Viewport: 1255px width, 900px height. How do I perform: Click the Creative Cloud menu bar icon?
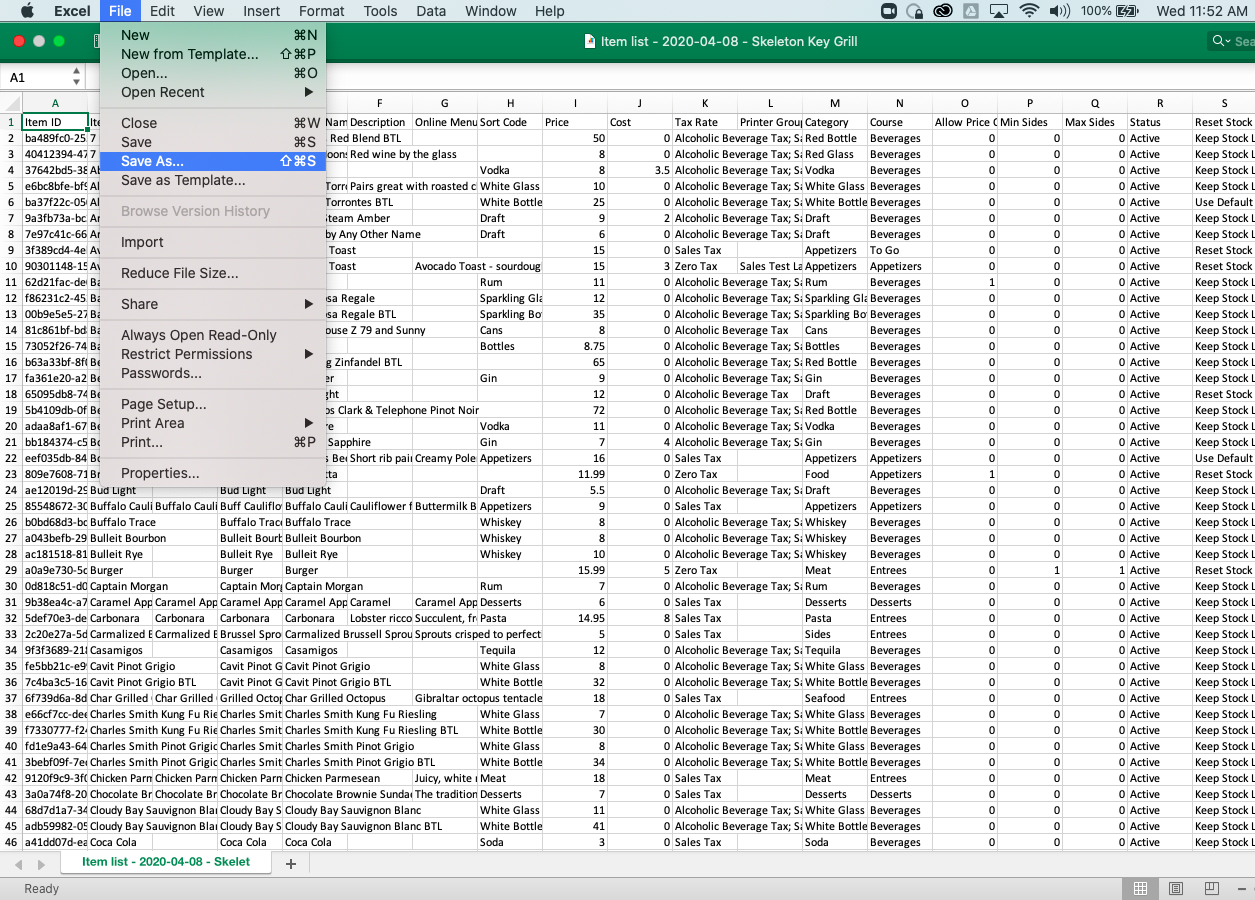942,11
